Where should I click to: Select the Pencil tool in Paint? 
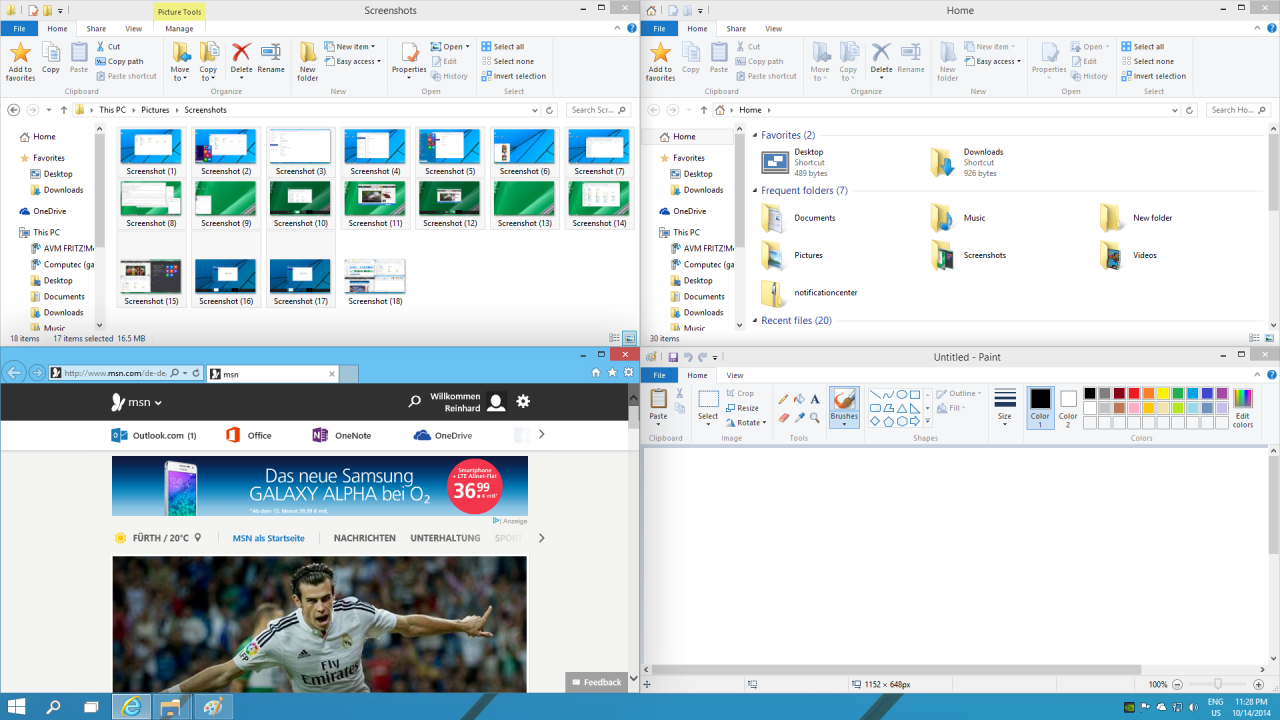pos(783,399)
